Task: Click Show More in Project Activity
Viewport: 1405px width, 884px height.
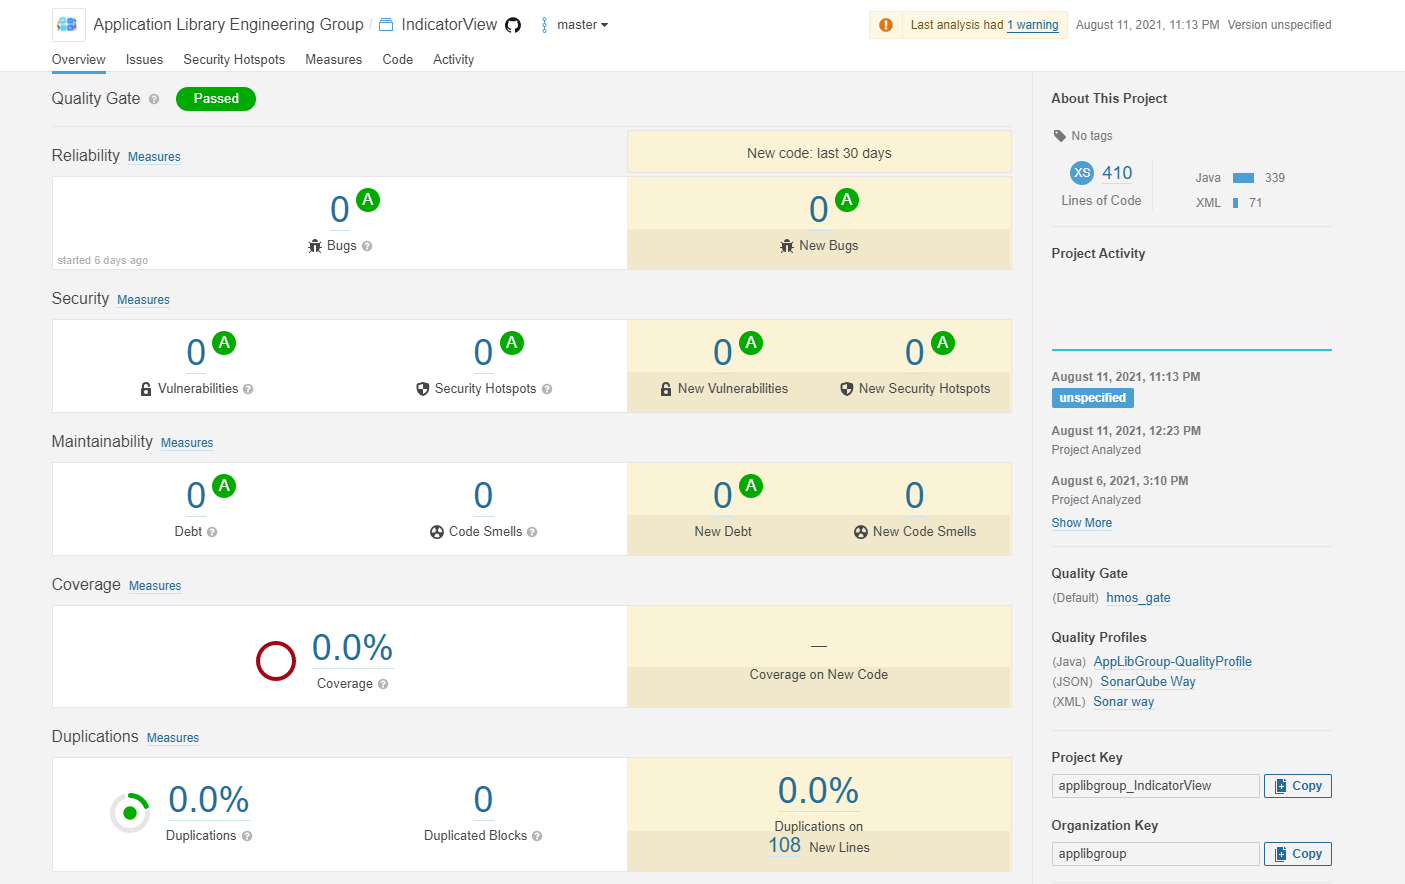Action: 1082,523
